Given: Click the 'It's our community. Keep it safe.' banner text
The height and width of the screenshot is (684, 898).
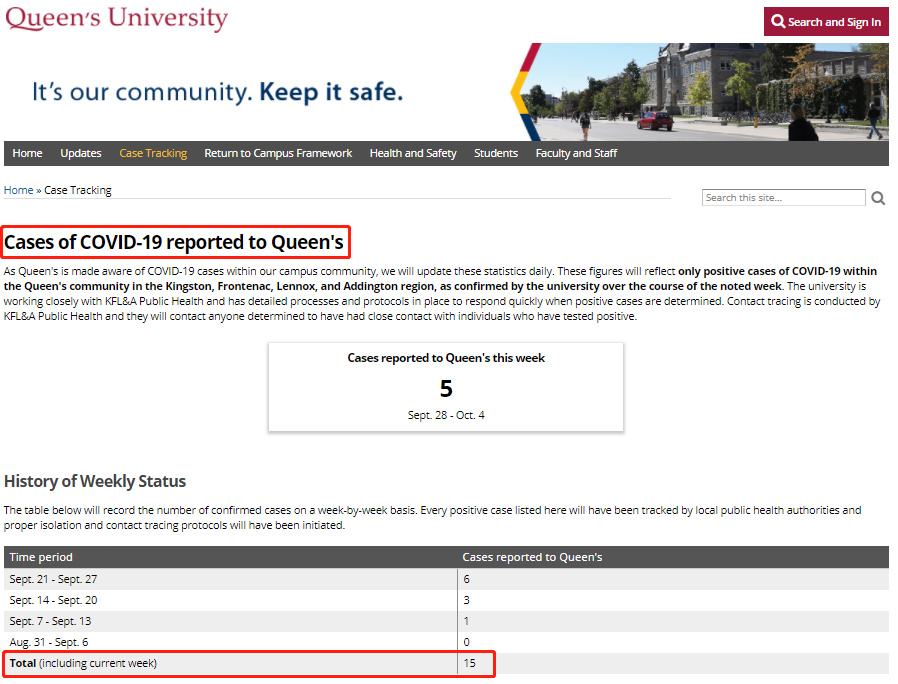Looking at the screenshot, I should (x=218, y=92).
